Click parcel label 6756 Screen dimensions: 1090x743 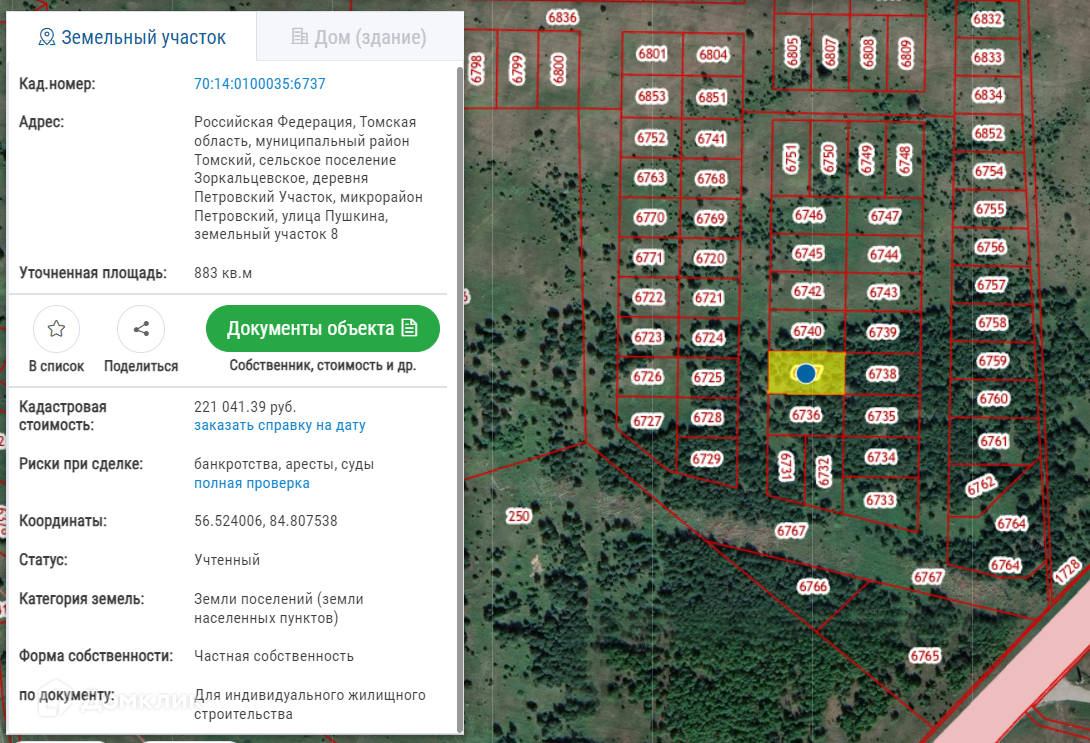pyautogui.click(x=991, y=247)
